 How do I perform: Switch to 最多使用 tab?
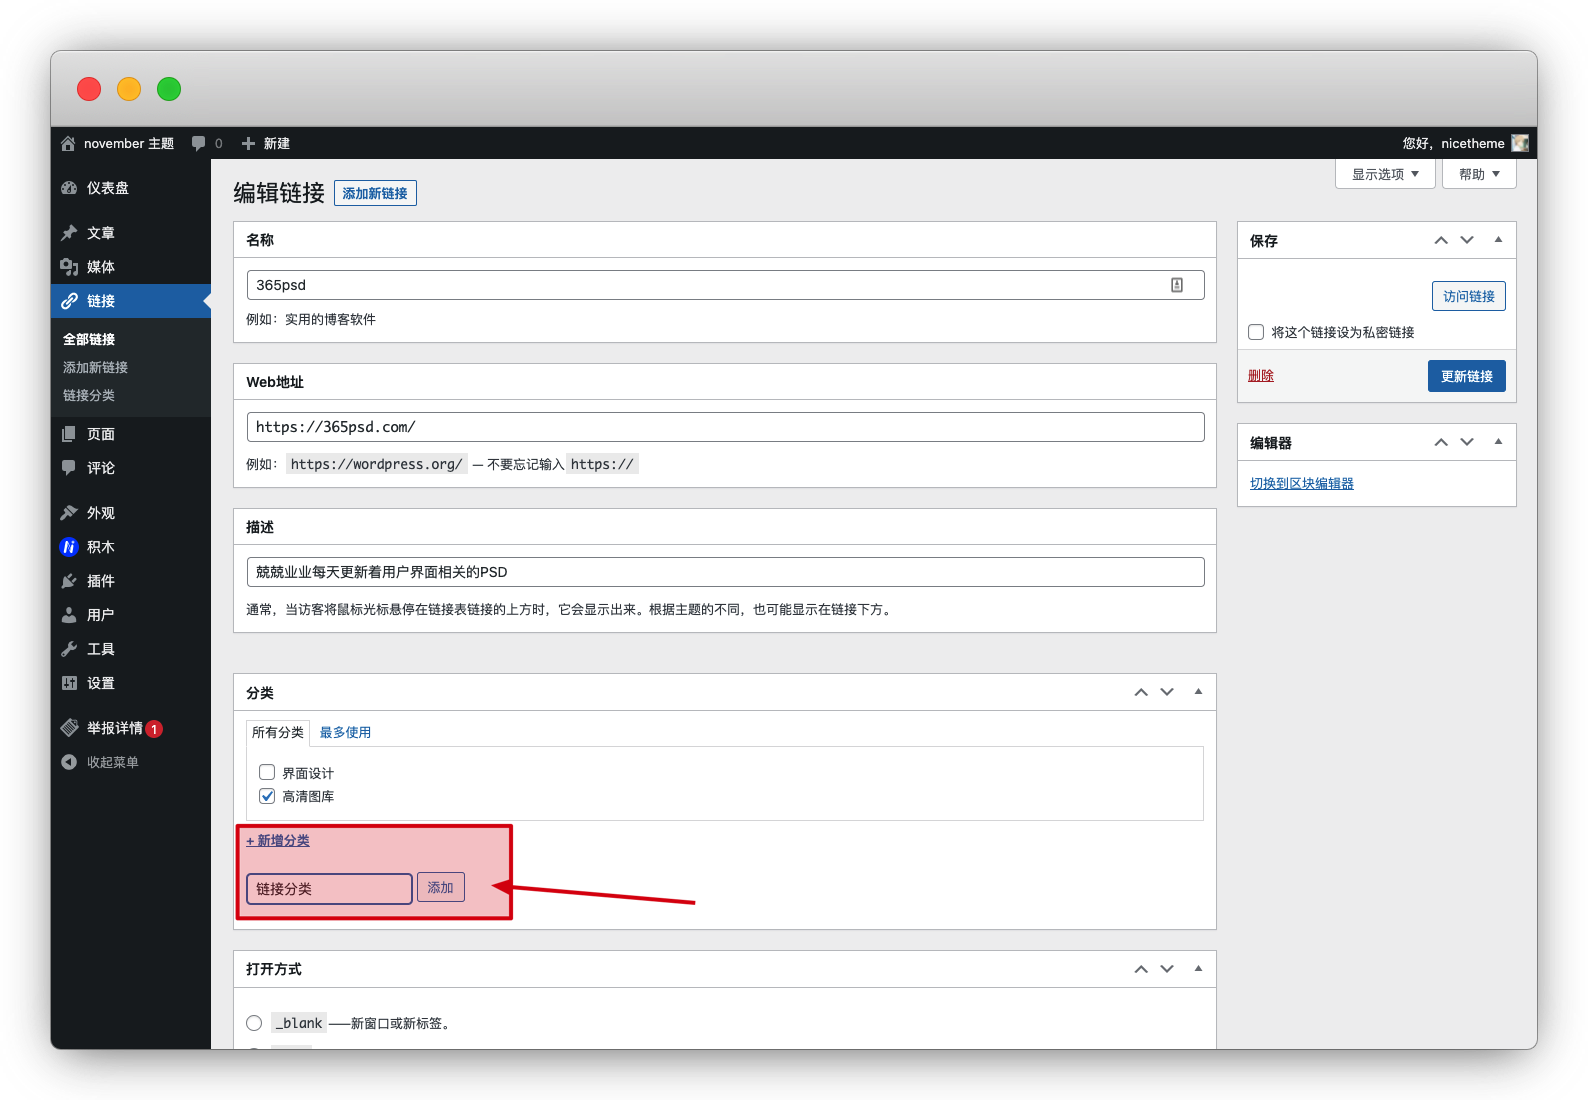coord(345,733)
